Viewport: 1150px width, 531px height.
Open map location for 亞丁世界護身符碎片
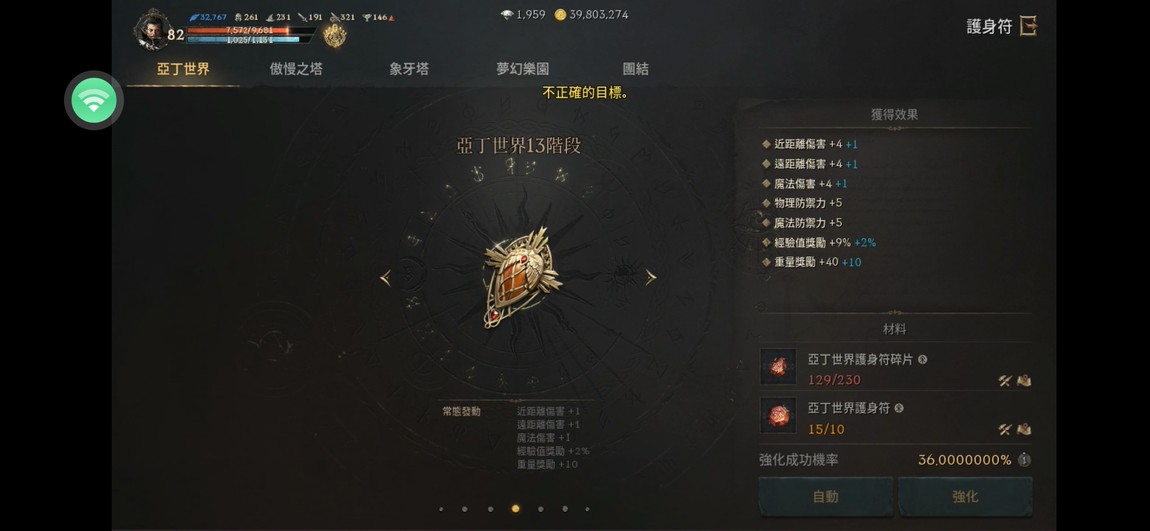pyautogui.click(x=1024, y=381)
